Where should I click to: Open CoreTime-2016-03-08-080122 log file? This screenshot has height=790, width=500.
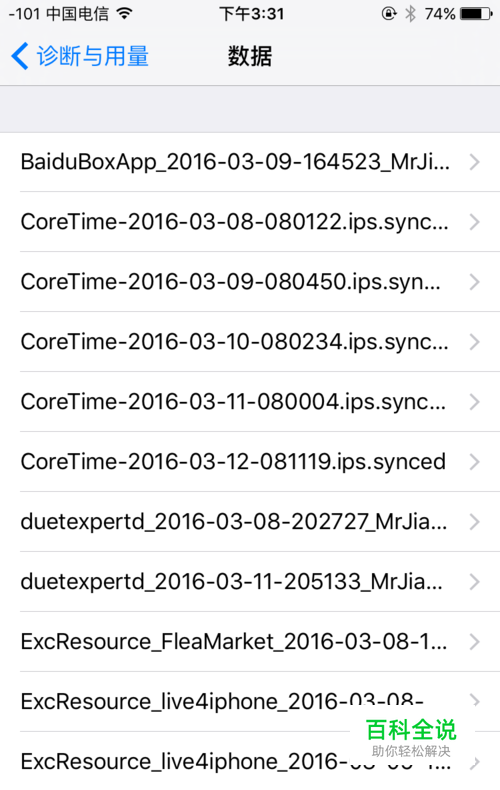(x=250, y=222)
